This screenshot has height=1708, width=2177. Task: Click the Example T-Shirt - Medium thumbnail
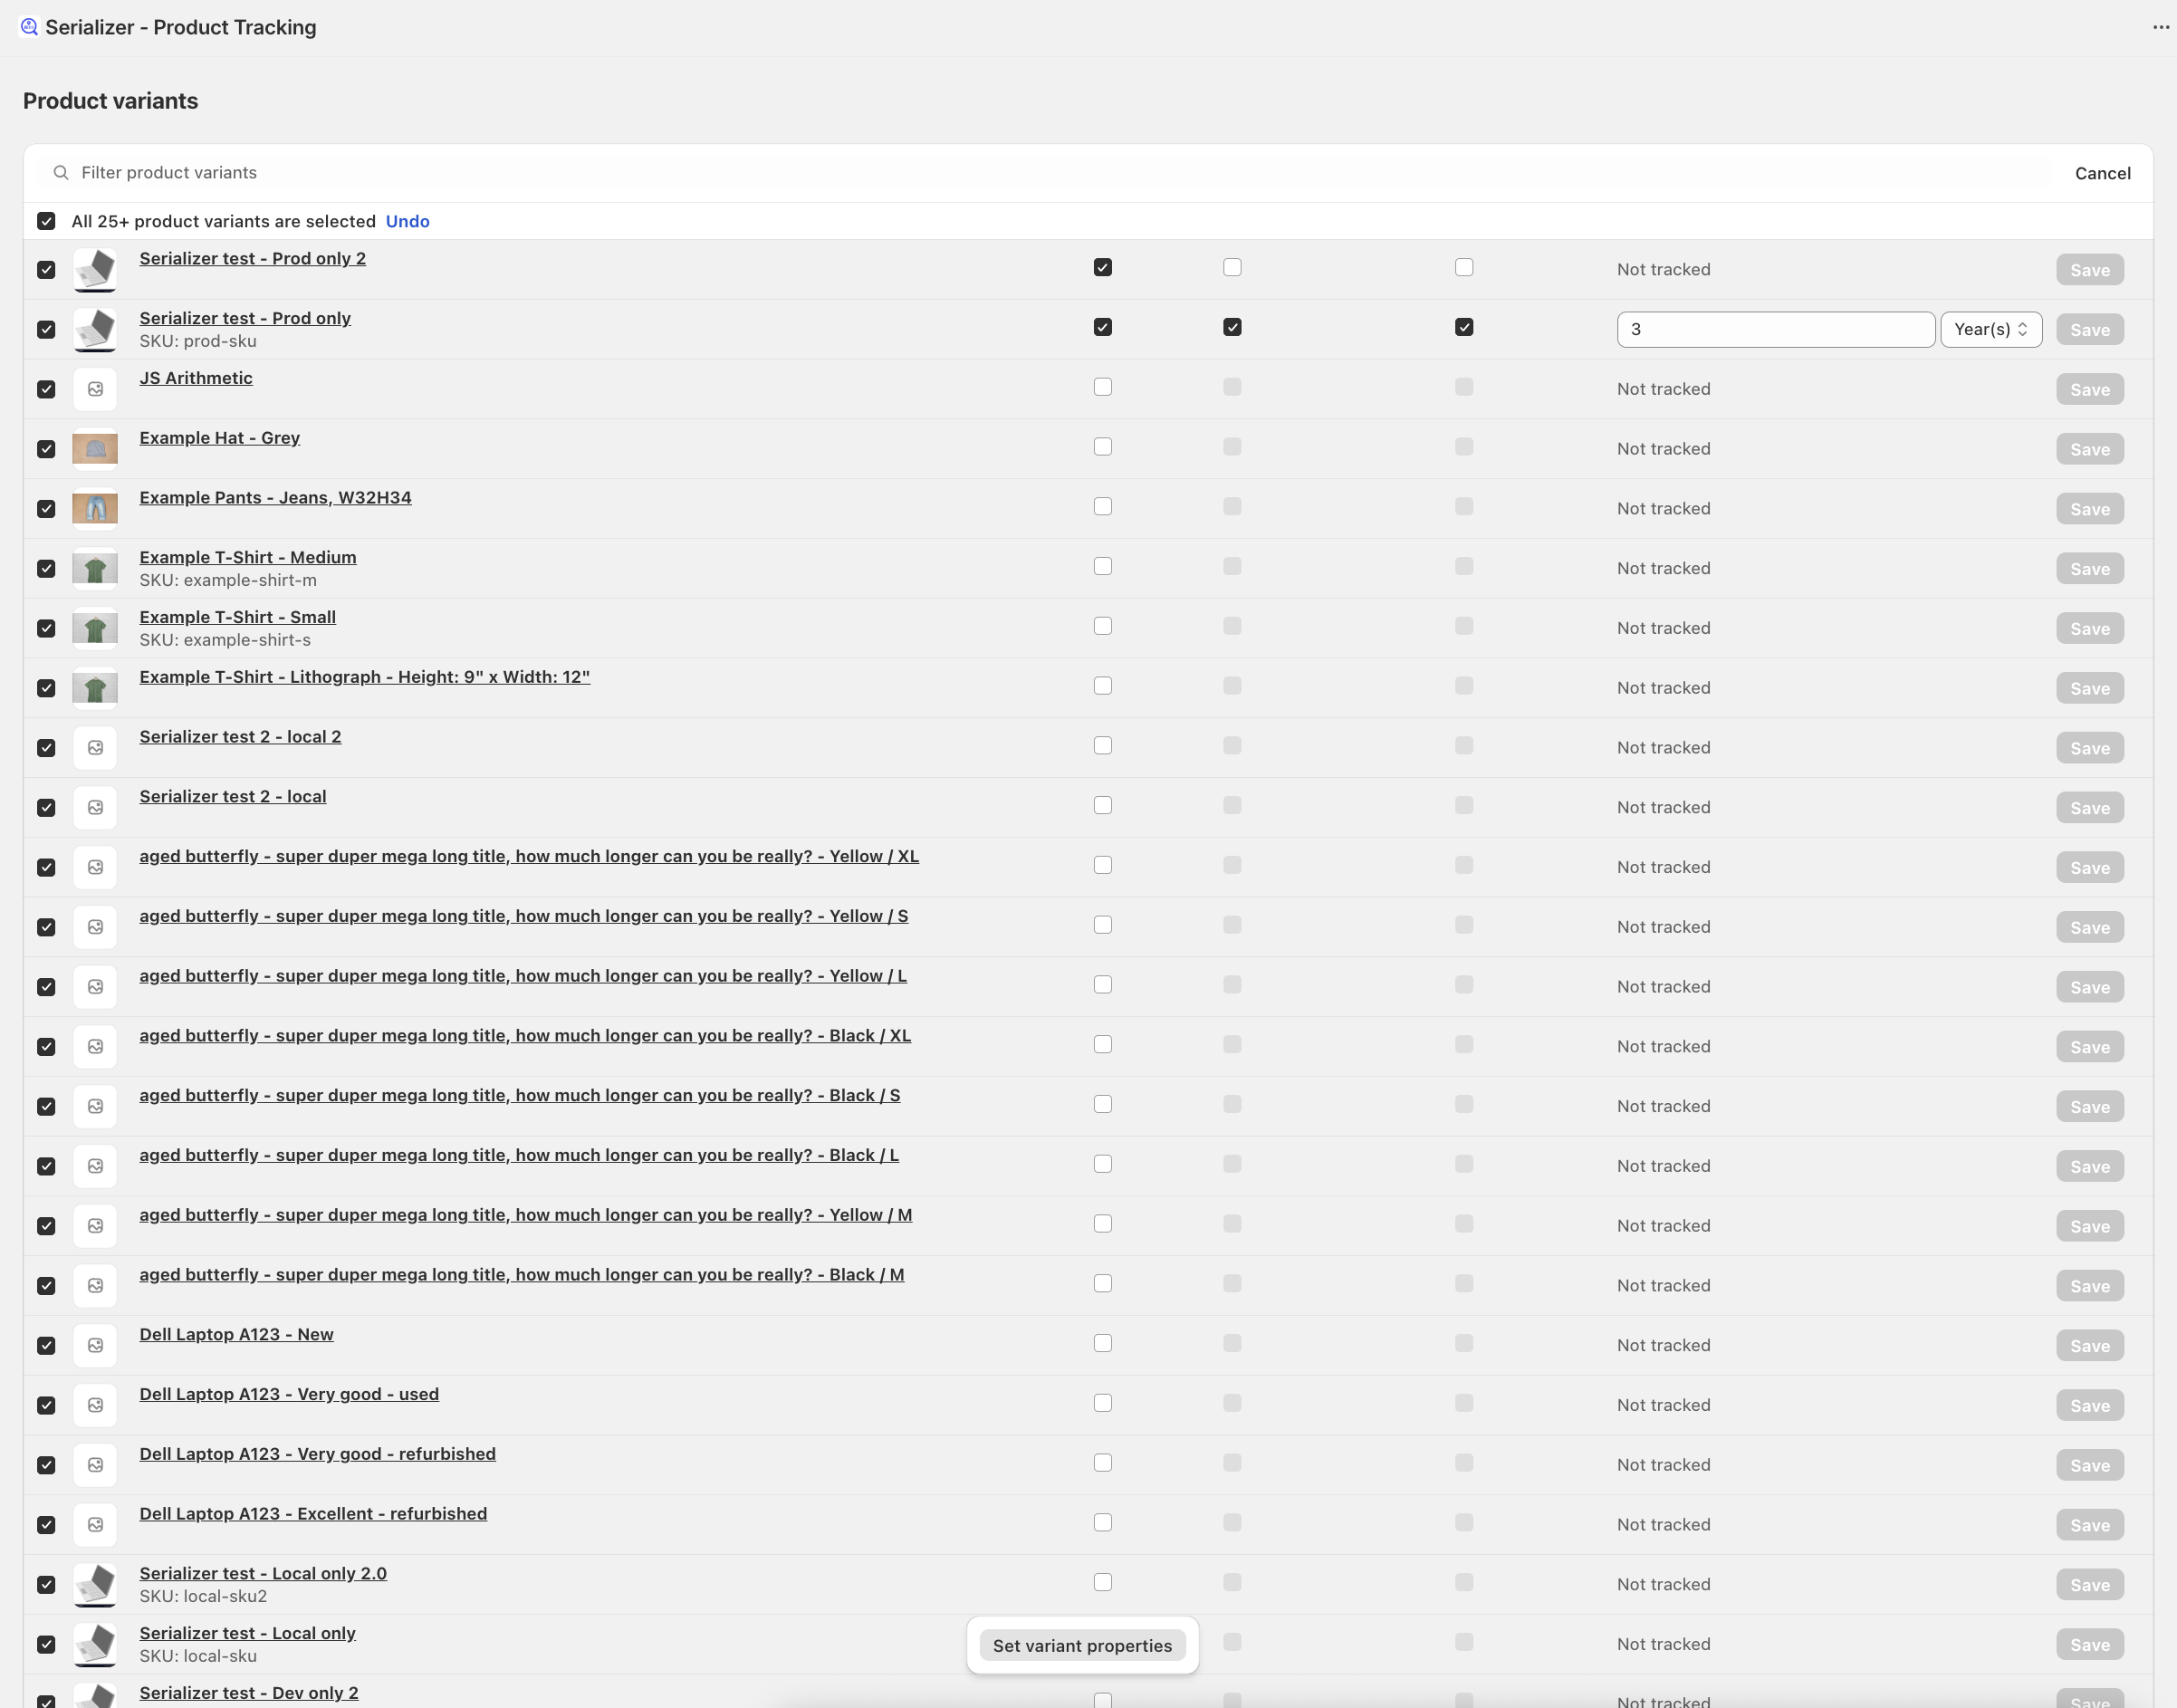[x=95, y=569]
